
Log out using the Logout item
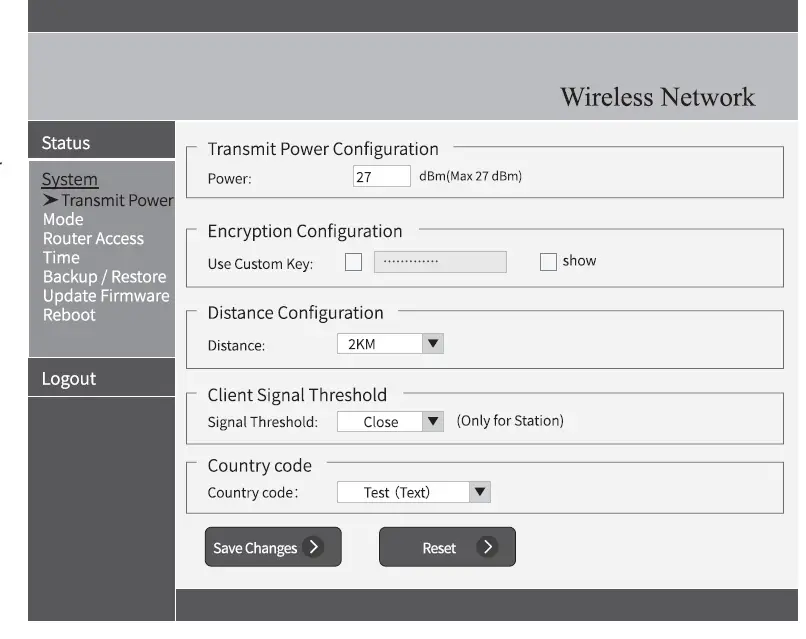[101, 378]
